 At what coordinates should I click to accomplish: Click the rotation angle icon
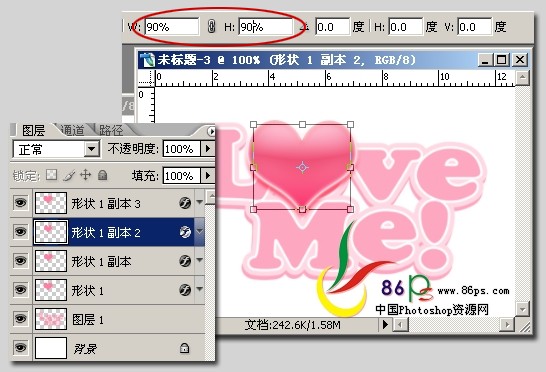coord(305,27)
